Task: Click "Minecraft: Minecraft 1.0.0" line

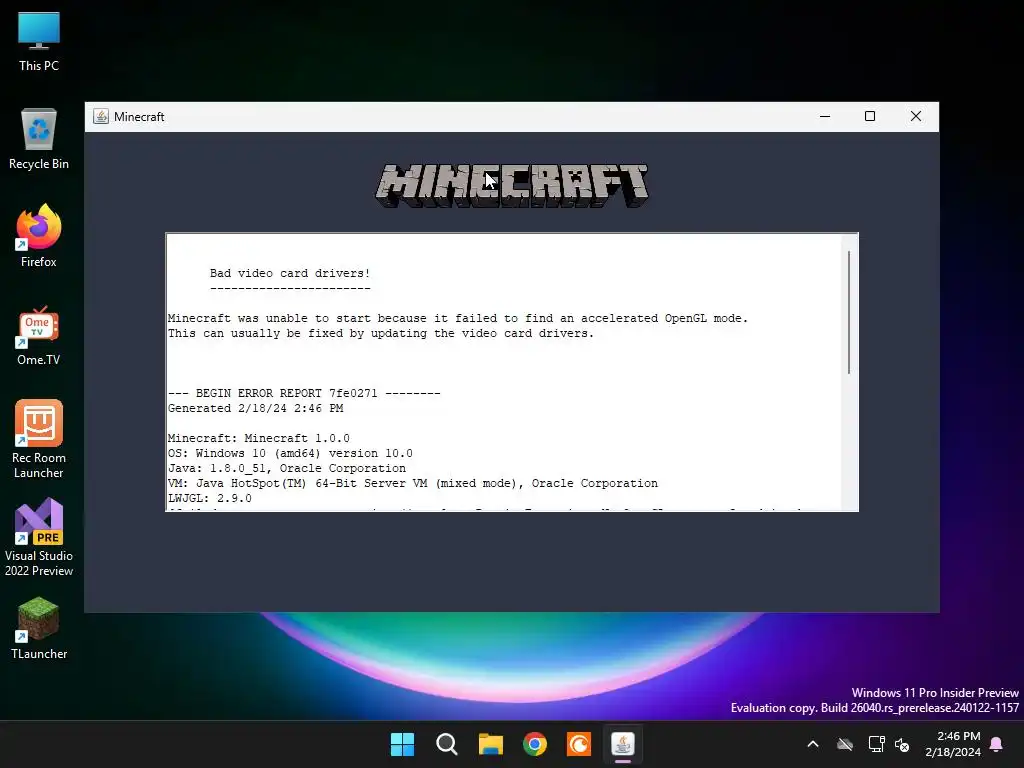Action: coord(259,438)
